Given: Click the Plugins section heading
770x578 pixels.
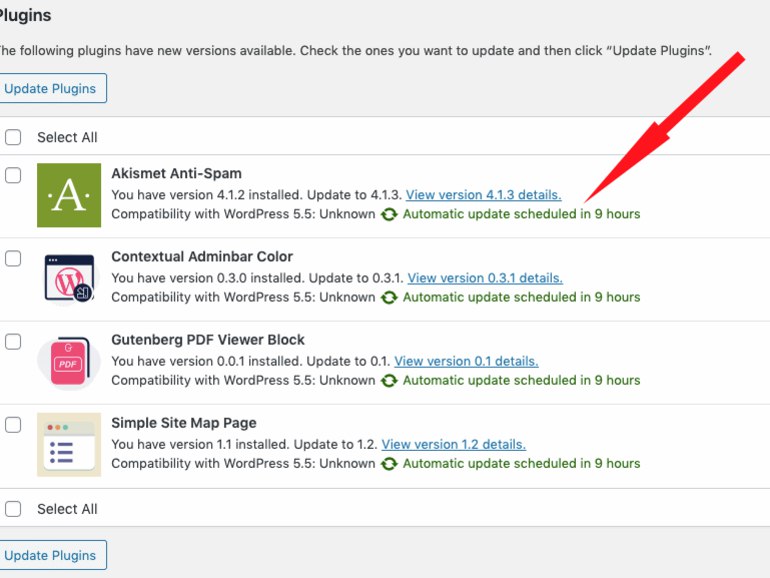Looking at the screenshot, I should click(x=25, y=16).
